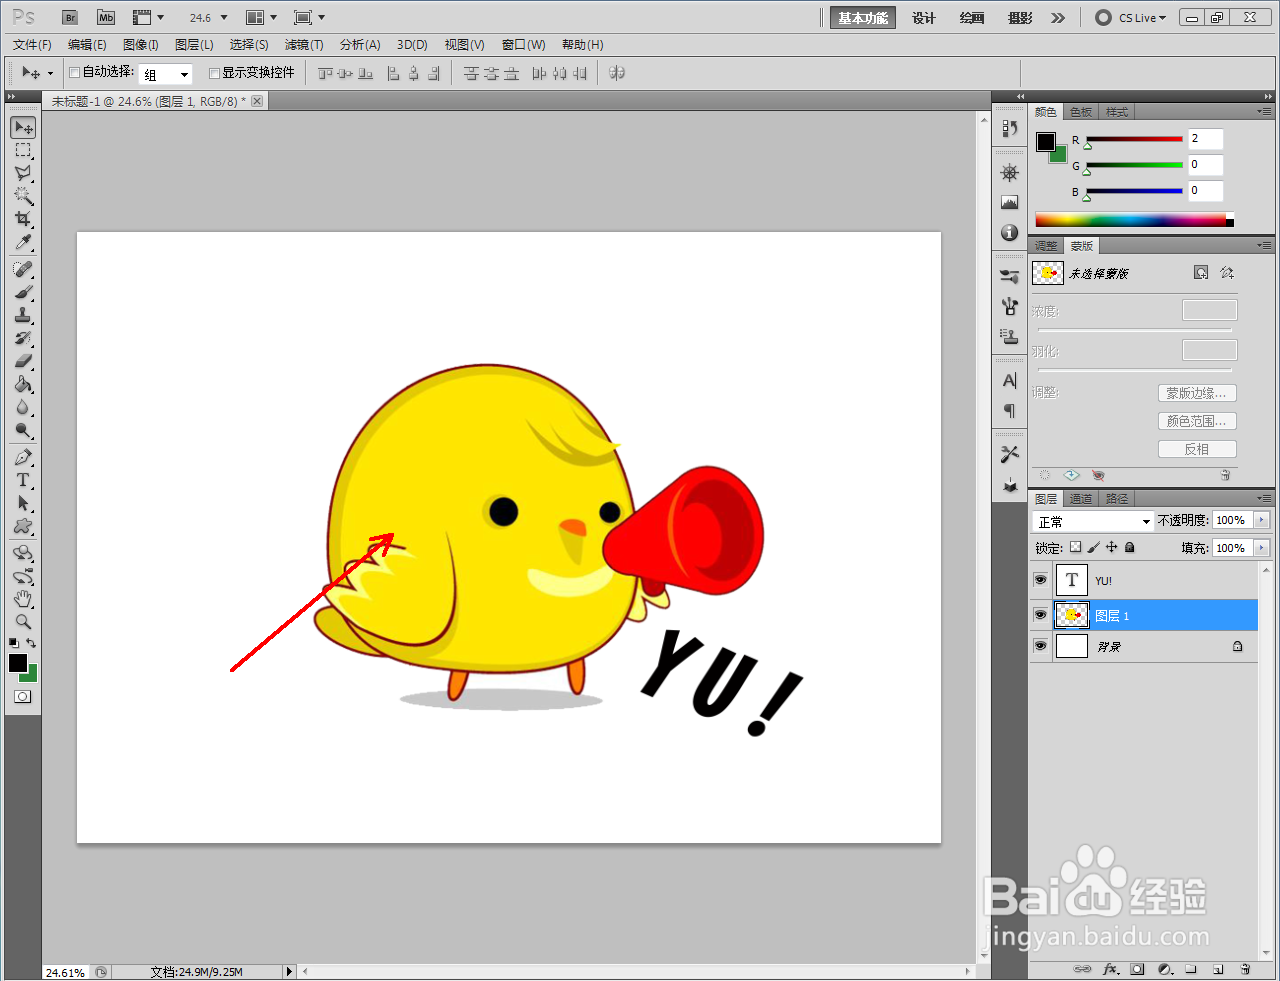The height and width of the screenshot is (981, 1280).
Task: Open the 滤镜(T) menu
Action: tap(304, 45)
